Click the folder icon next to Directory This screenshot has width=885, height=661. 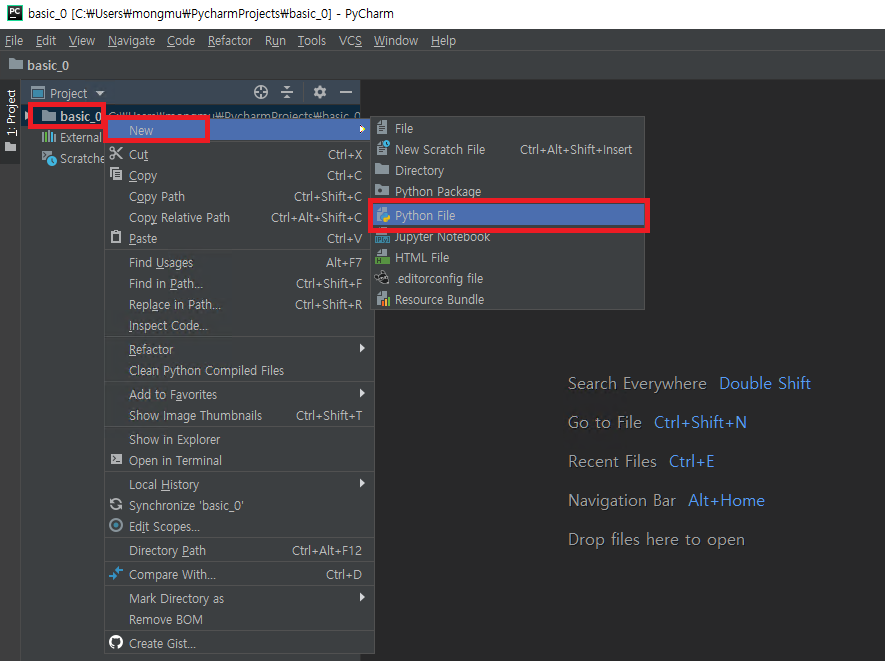pyautogui.click(x=382, y=169)
